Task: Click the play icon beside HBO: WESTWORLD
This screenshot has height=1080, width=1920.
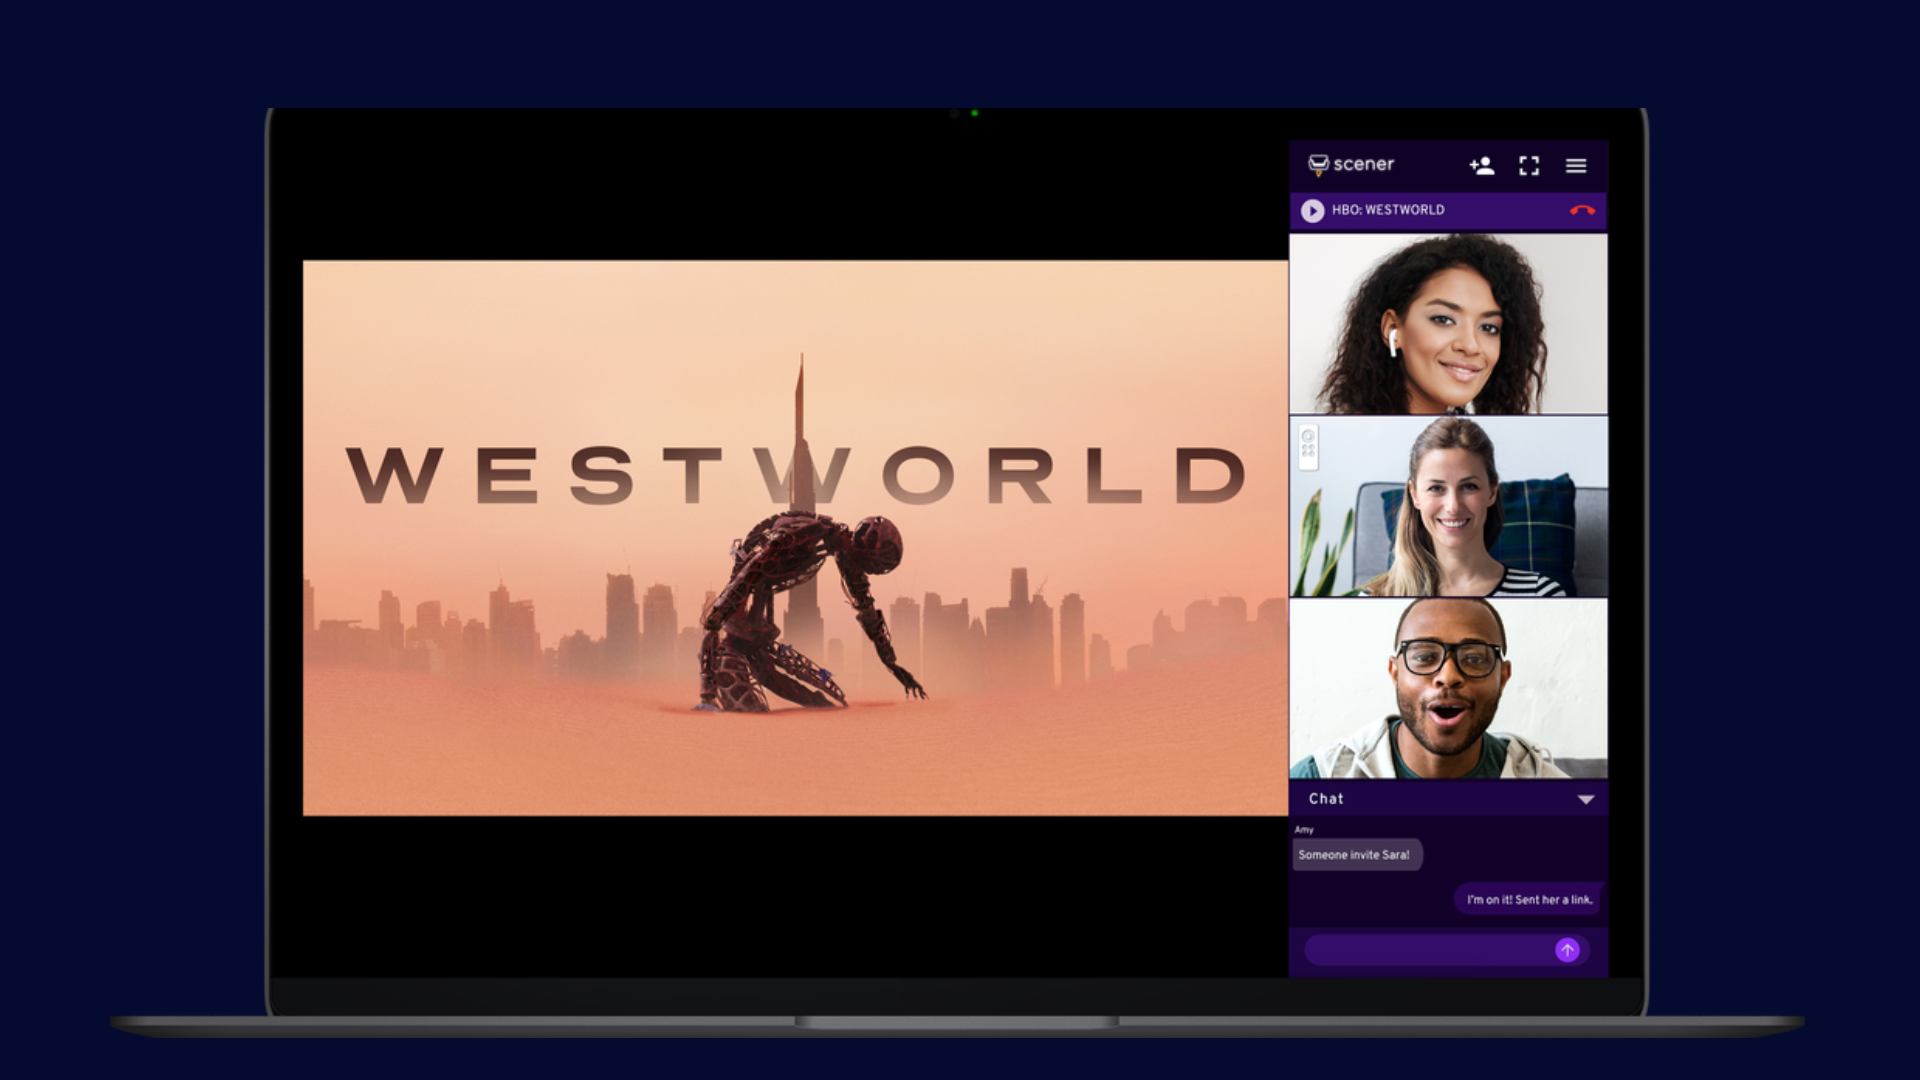Action: point(1312,211)
